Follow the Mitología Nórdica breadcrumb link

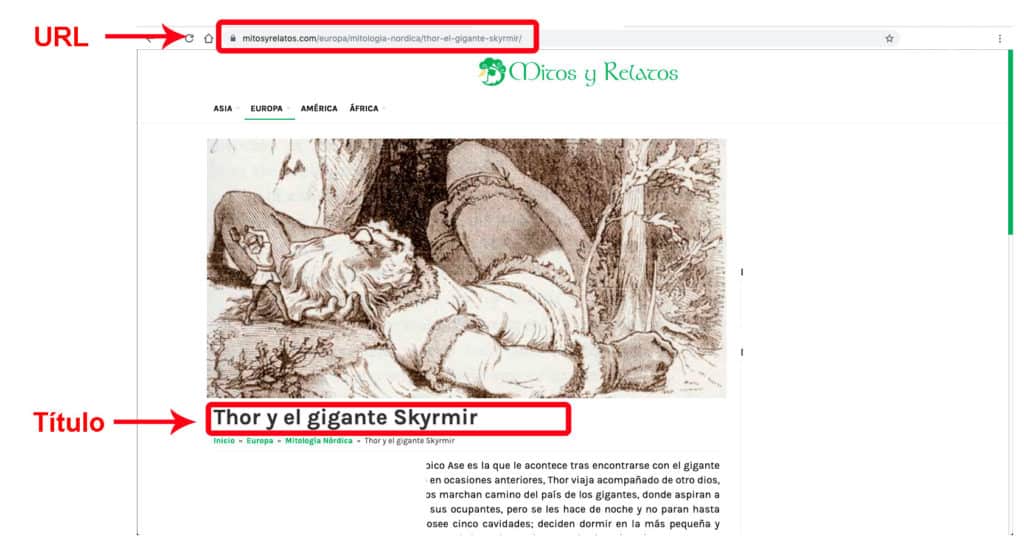pos(319,441)
